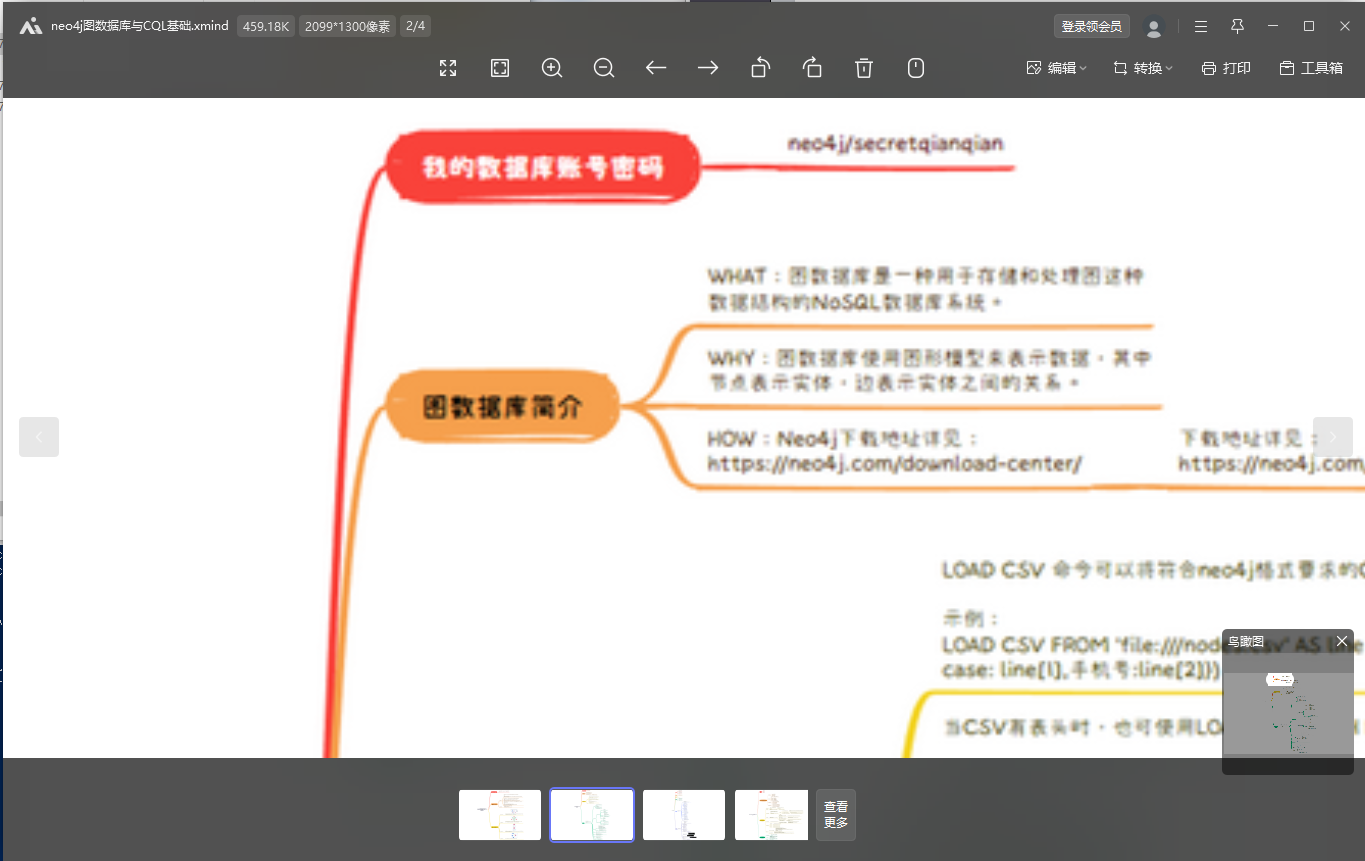Click the 打印 print button
Viewport: 1365px width, 861px height.
pos(1226,68)
